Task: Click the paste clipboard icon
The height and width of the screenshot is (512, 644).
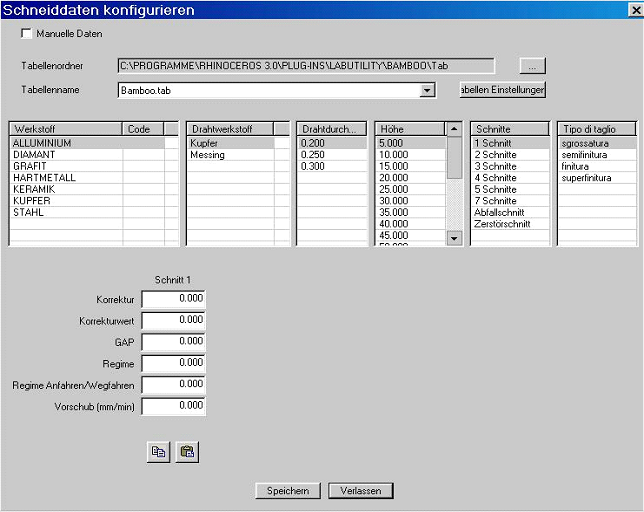Action: pos(186,452)
